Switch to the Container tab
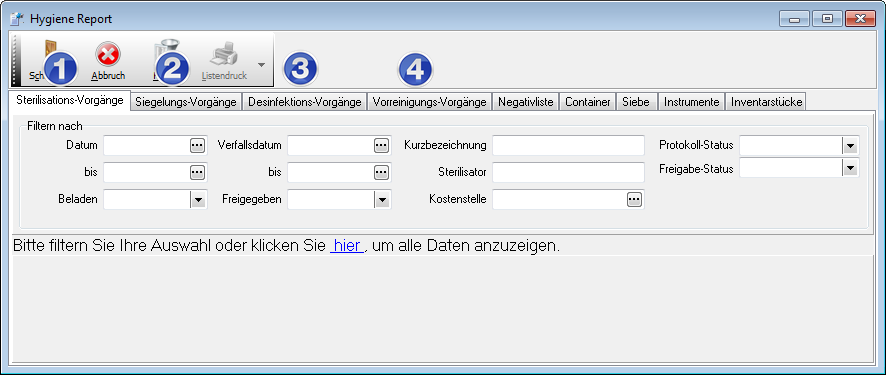Screen dimensions: 886x375 tap(588, 102)
